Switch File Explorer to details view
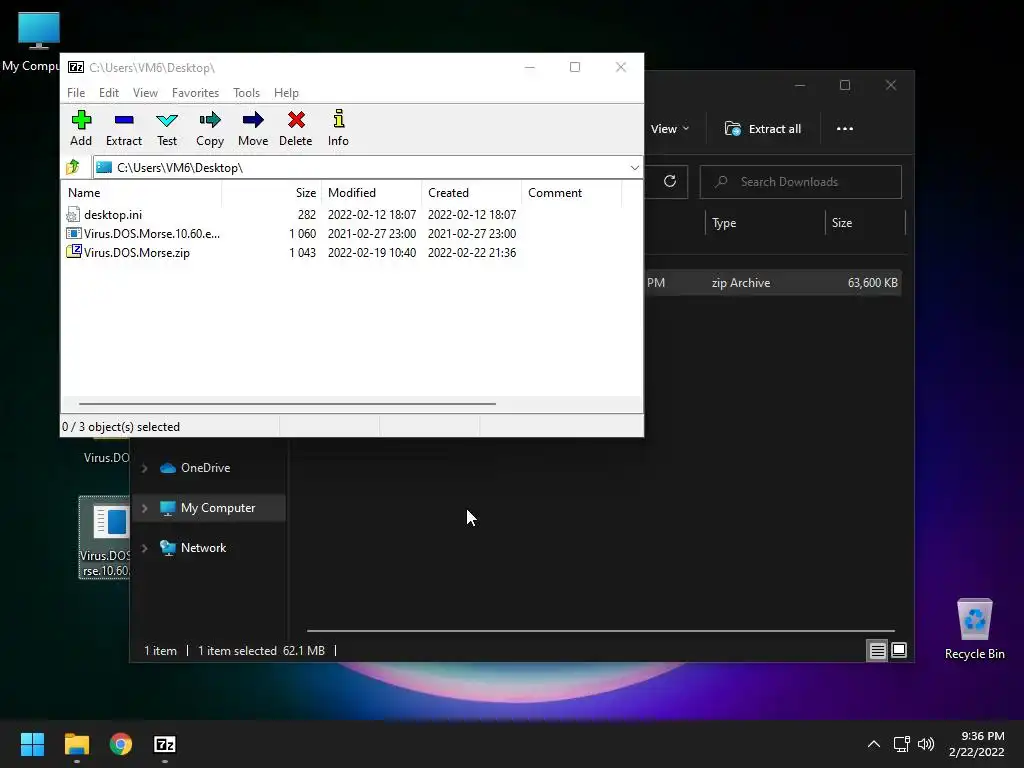Viewport: 1024px width, 768px height. click(x=877, y=650)
